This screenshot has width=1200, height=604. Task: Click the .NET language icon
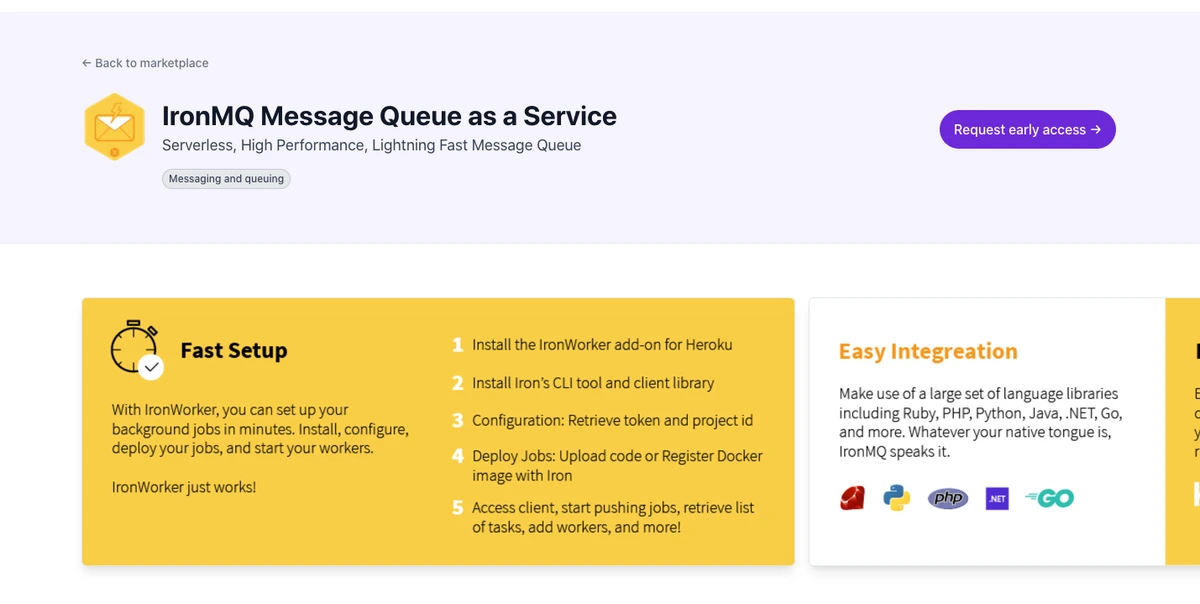[997, 498]
